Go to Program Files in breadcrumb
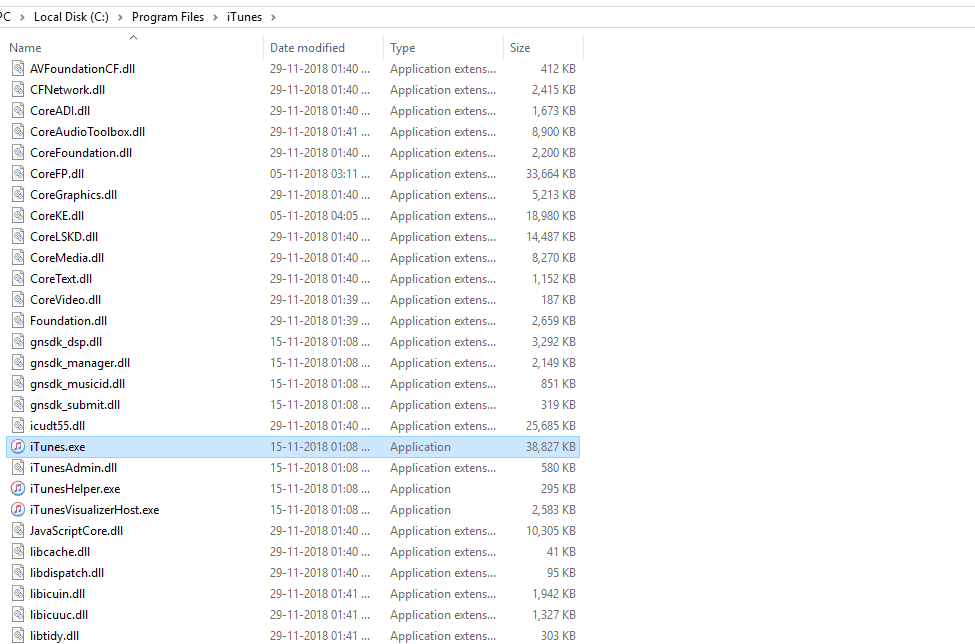 (168, 17)
